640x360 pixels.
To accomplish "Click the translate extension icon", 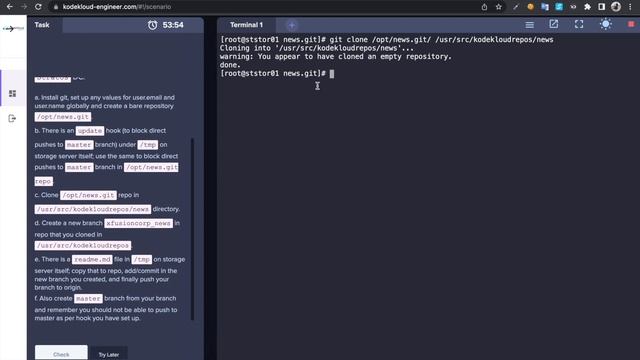I will [544, 7].
